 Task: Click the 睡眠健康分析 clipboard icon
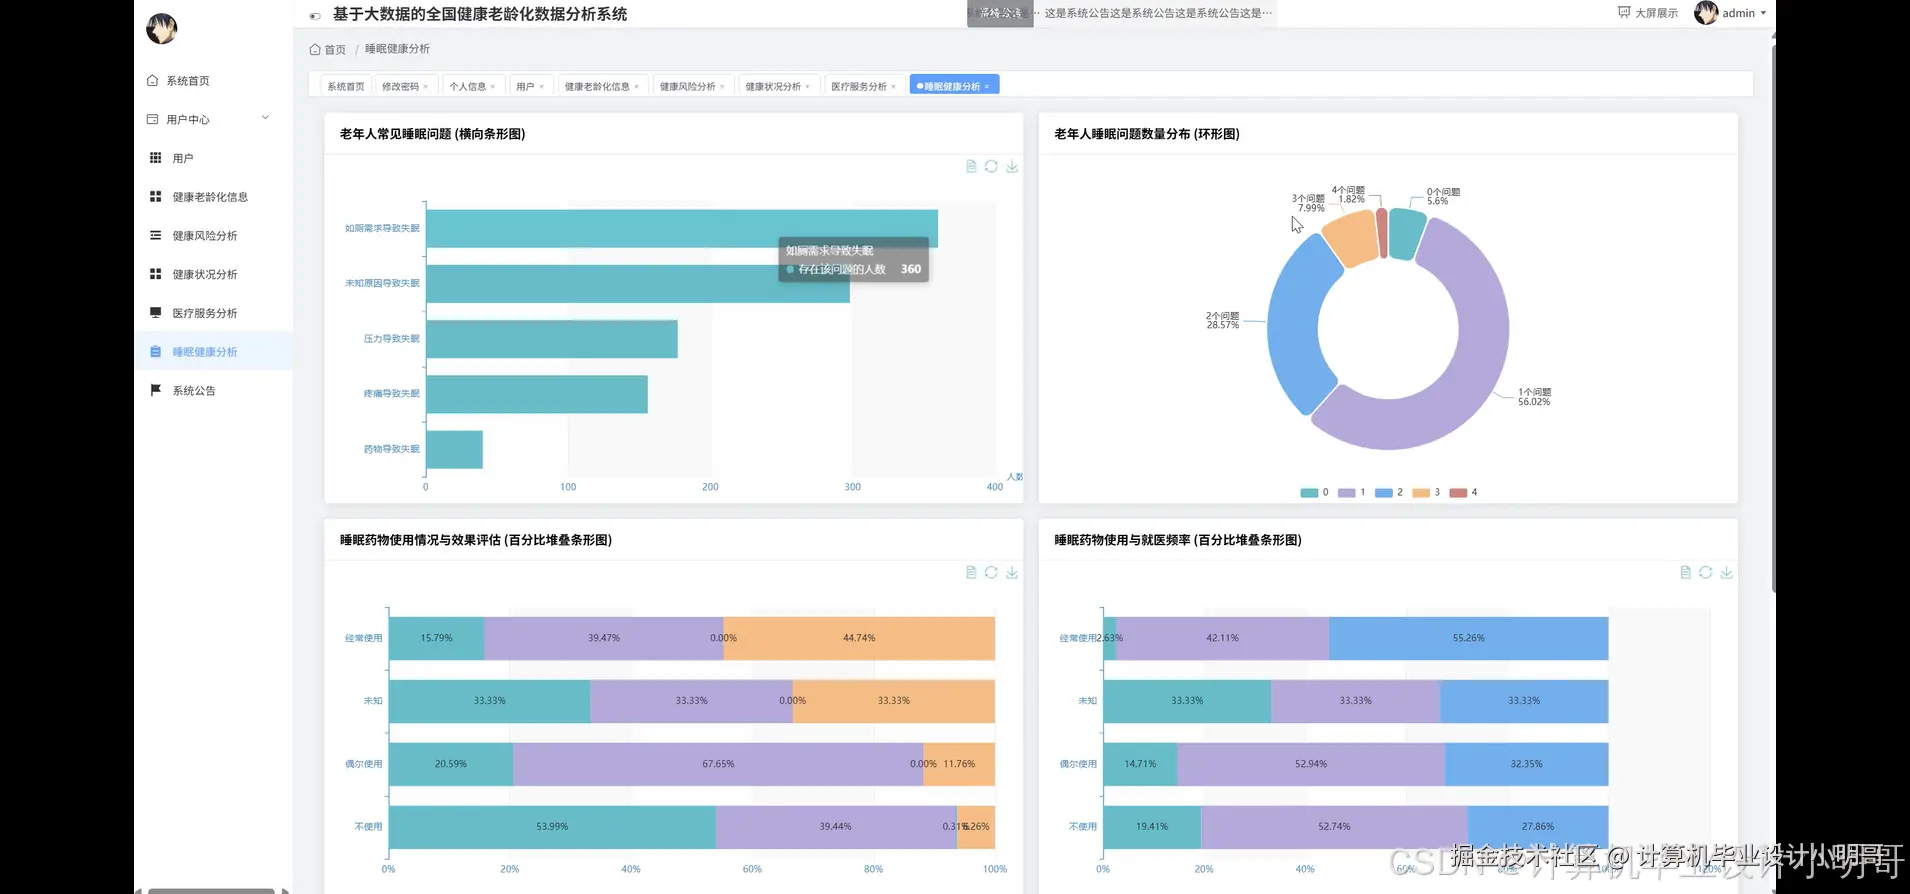(155, 352)
